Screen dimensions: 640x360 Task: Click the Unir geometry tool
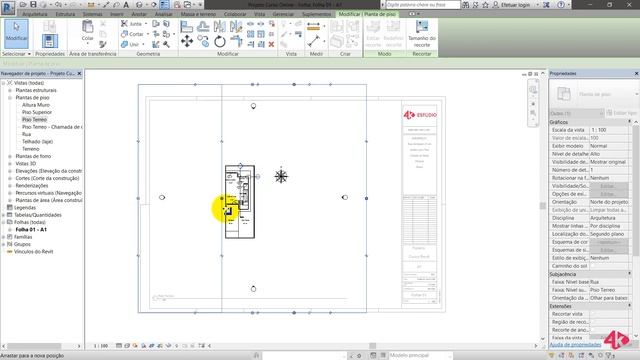click(131, 44)
